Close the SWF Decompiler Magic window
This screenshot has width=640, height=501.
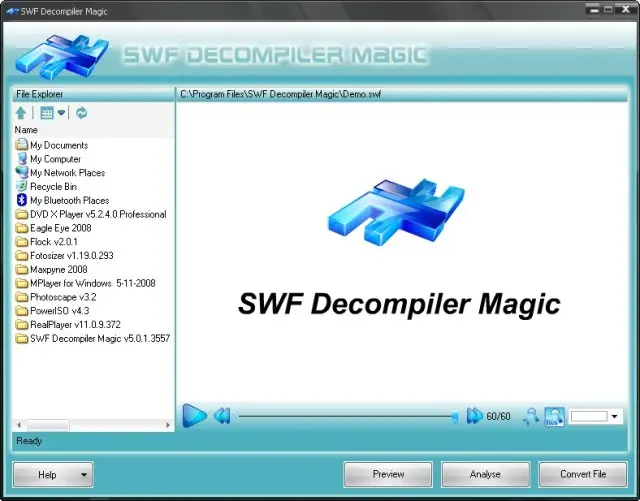(626, 9)
